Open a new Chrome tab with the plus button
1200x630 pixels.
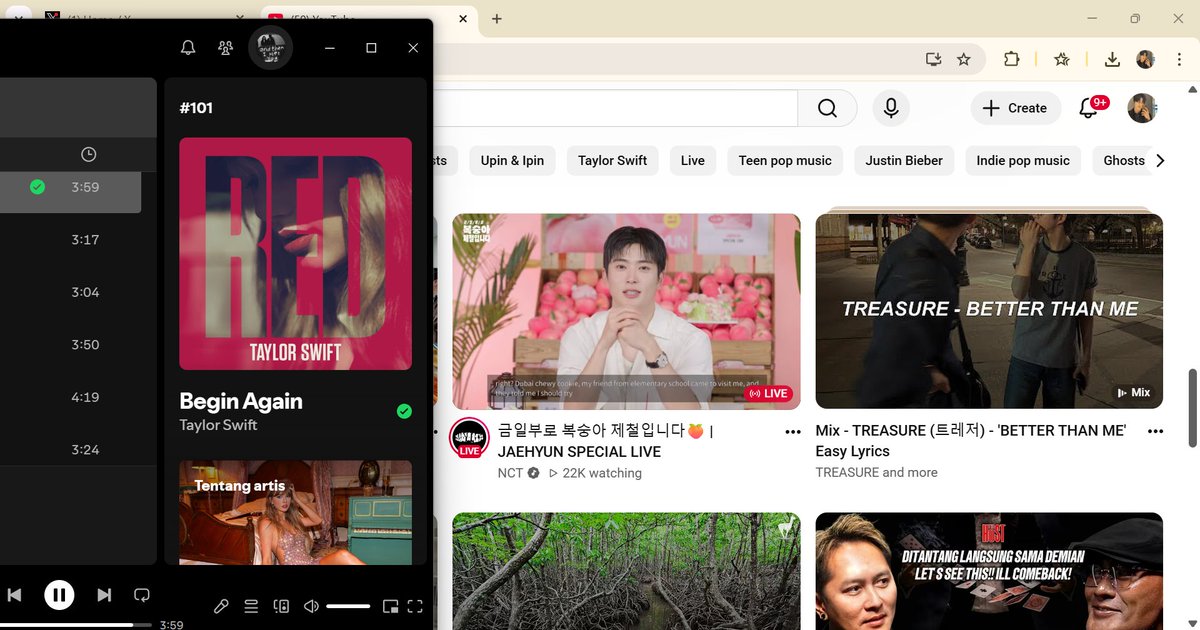click(497, 19)
